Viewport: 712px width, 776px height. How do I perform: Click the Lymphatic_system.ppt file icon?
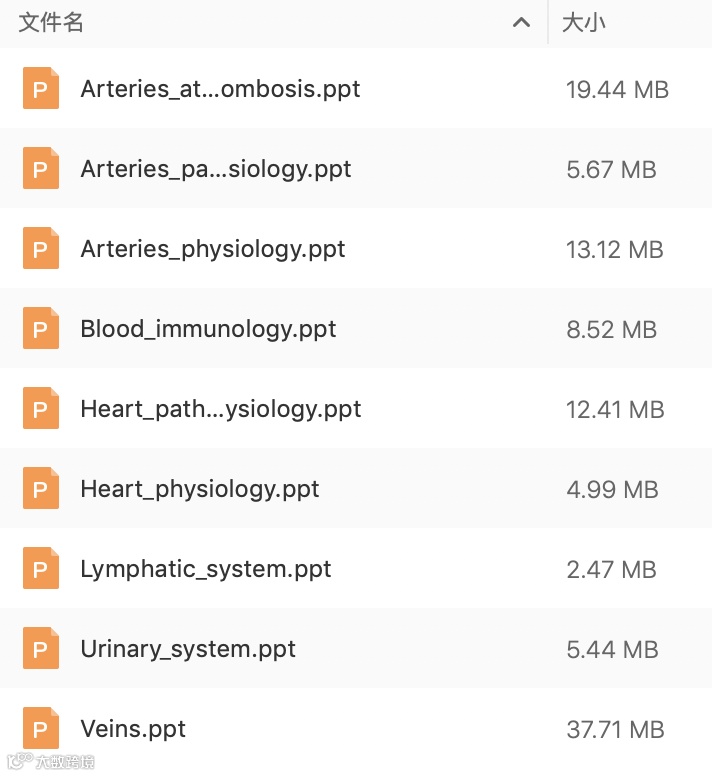(40, 569)
